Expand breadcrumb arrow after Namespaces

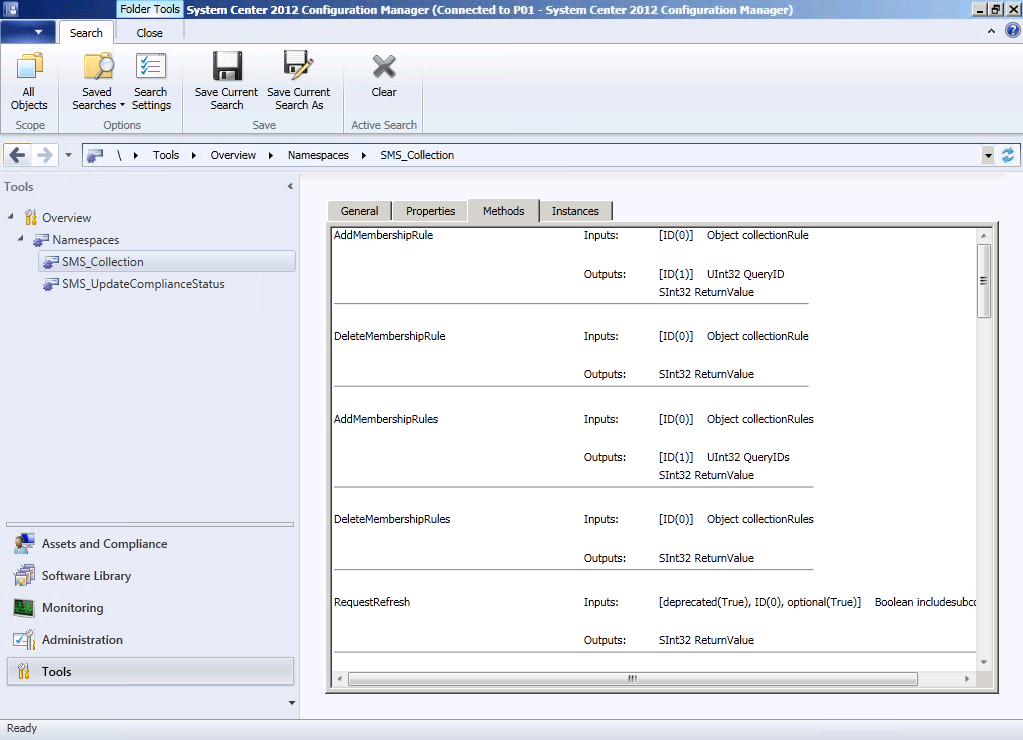click(x=363, y=155)
